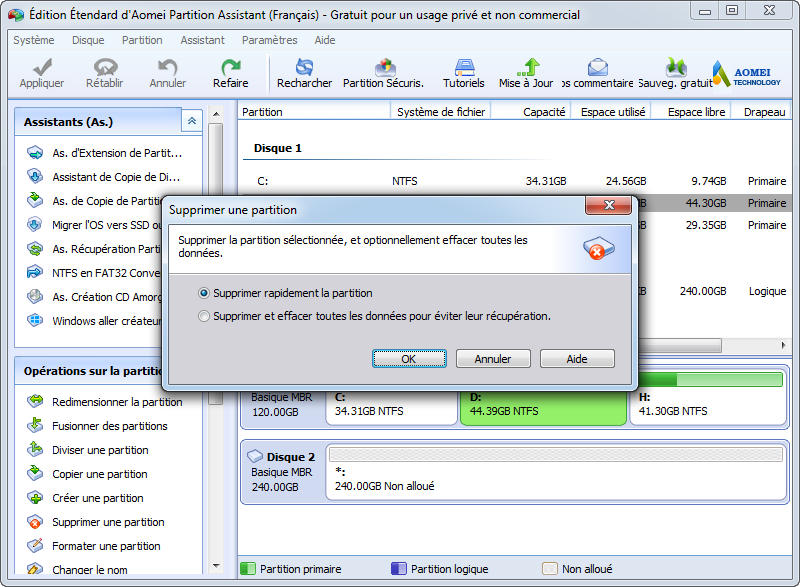Click the Partition column header

click(x=314, y=112)
